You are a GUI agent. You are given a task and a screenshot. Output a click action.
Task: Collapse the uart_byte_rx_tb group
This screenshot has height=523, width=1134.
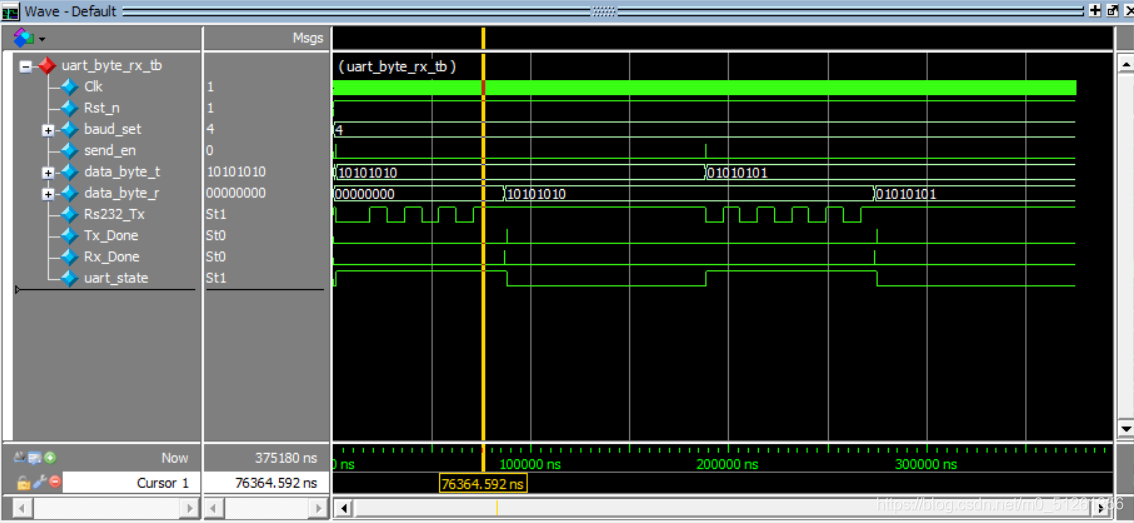[25, 67]
